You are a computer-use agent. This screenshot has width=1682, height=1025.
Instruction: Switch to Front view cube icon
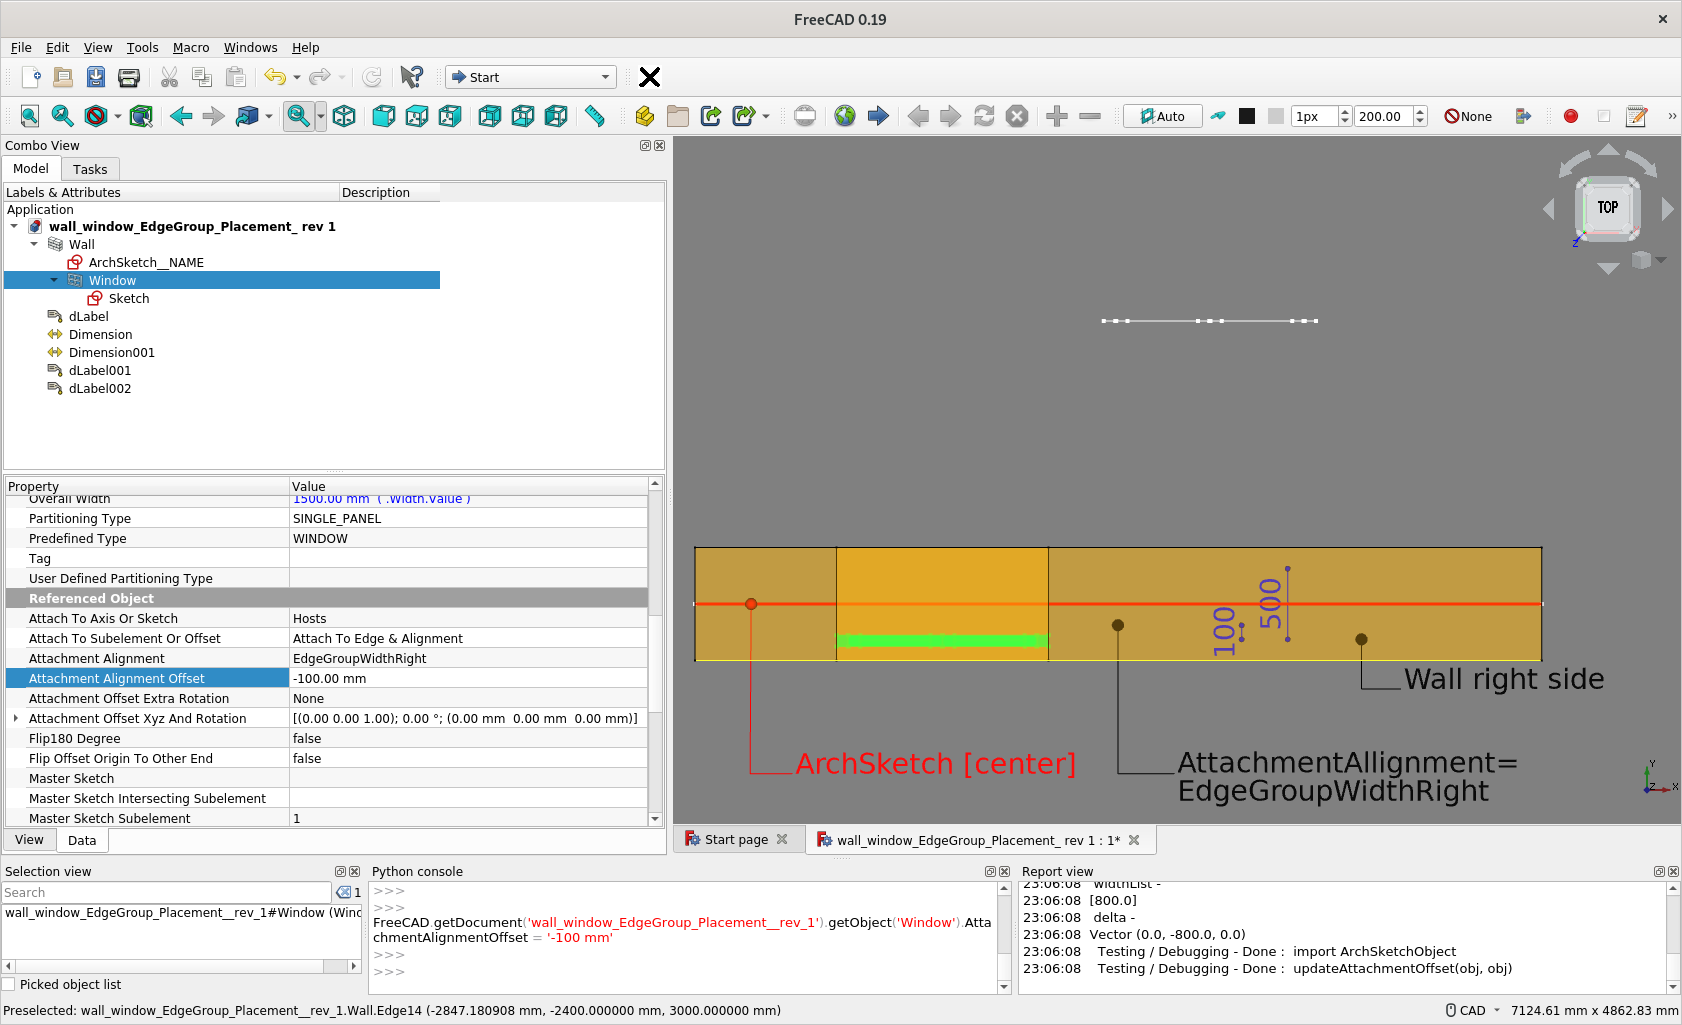tap(384, 116)
